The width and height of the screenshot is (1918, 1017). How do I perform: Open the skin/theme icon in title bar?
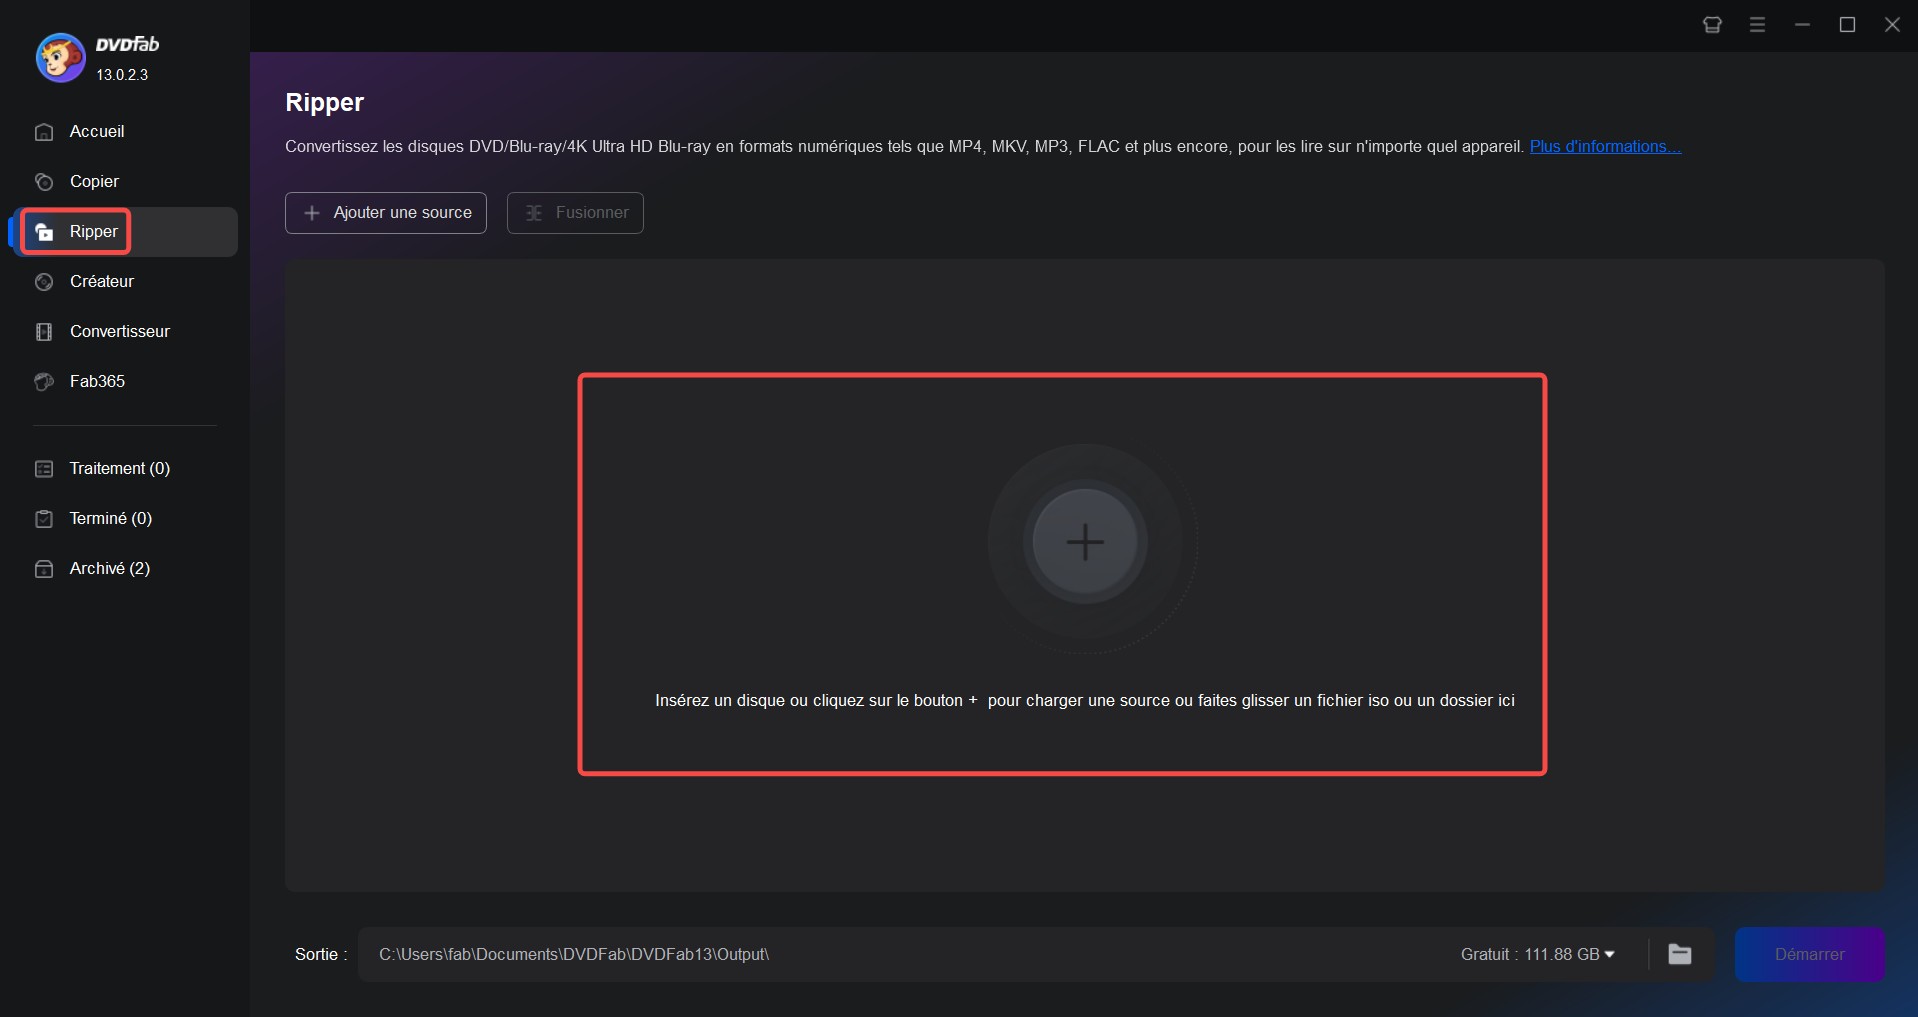[x=1712, y=25]
